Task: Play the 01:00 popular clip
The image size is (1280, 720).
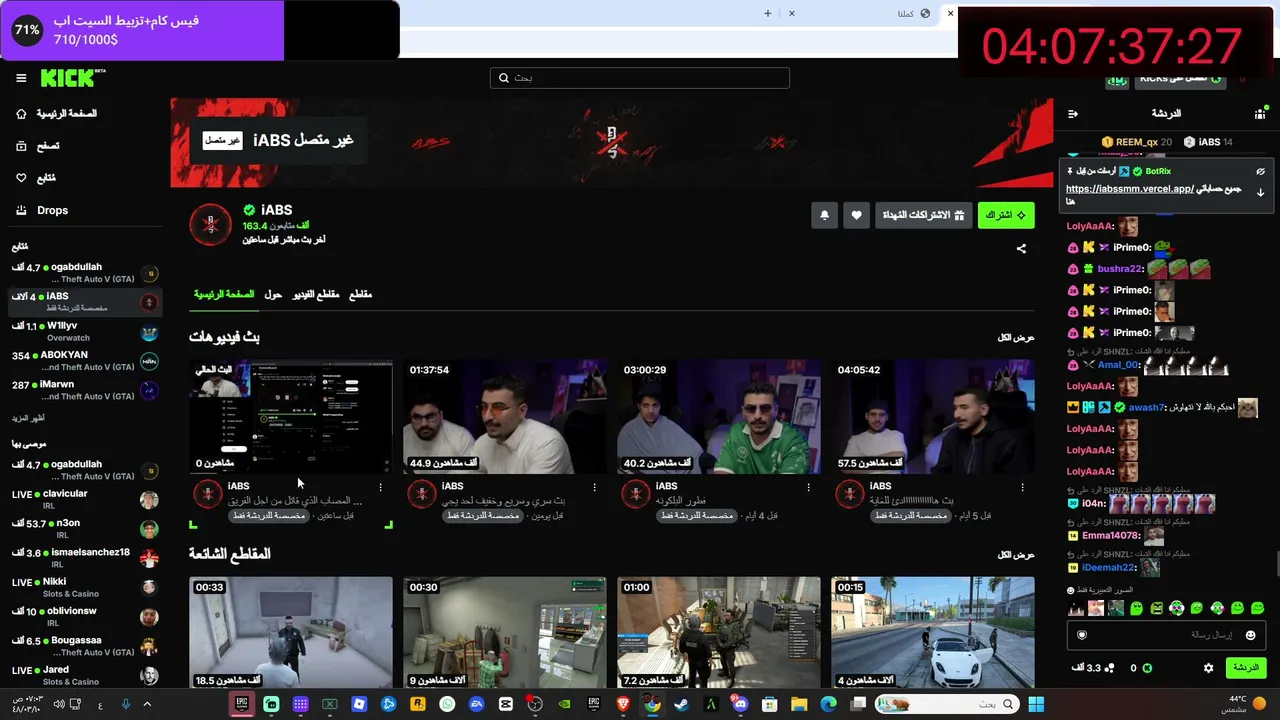Action: 719,633
